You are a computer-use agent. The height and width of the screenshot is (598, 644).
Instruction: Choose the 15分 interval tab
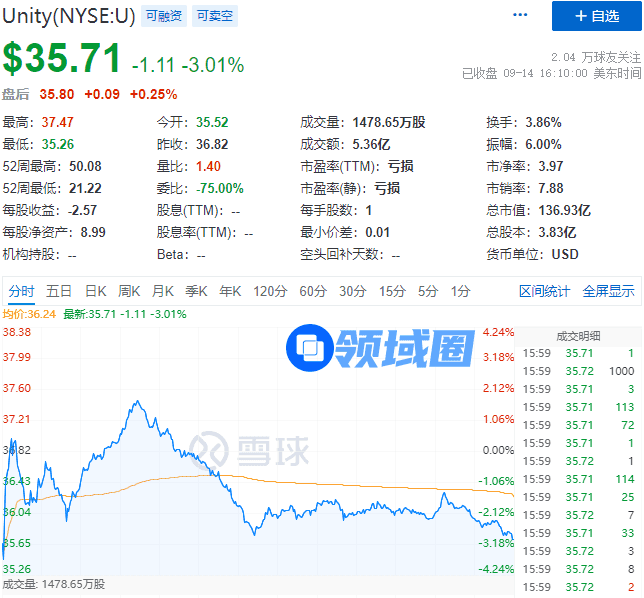coord(391,291)
